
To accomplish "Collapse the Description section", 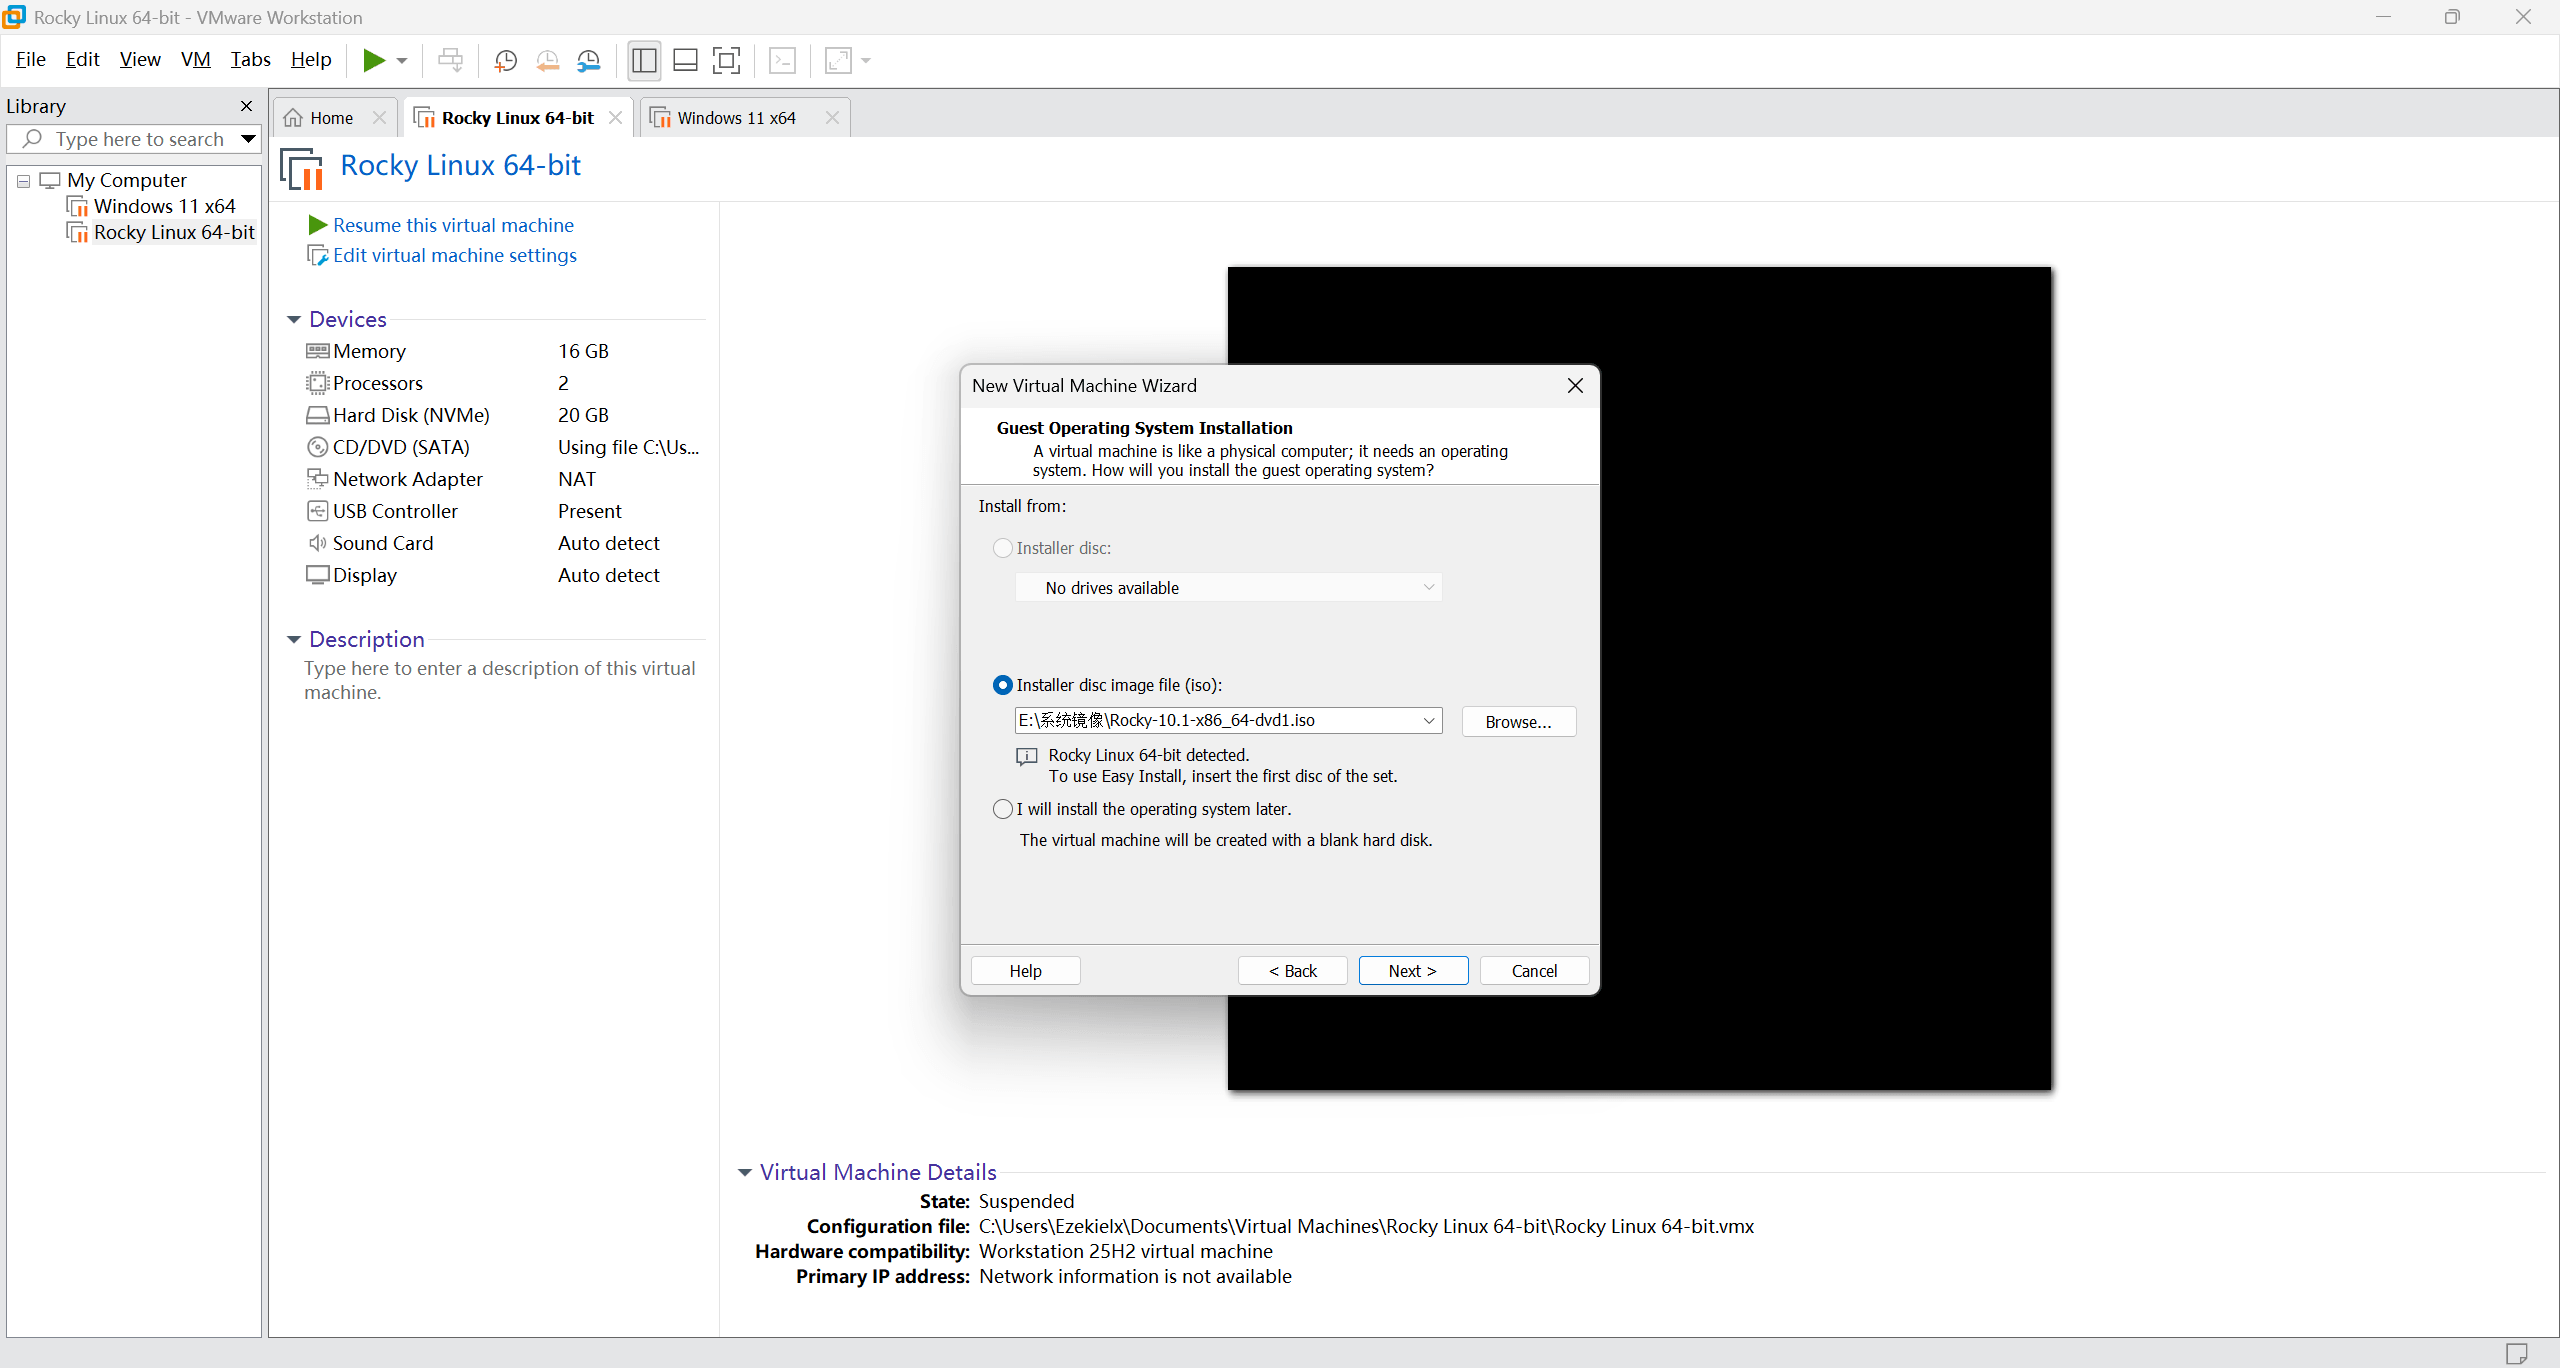I will (294, 640).
